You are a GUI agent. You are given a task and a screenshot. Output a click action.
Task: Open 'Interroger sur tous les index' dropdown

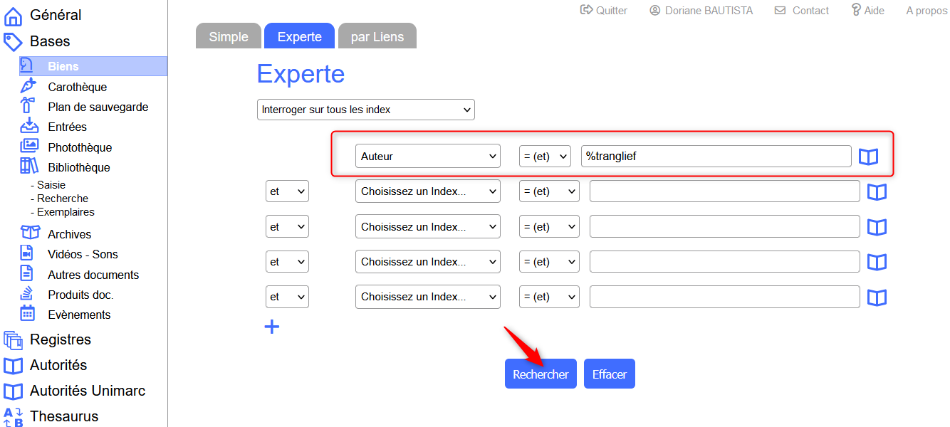pos(365,108)
